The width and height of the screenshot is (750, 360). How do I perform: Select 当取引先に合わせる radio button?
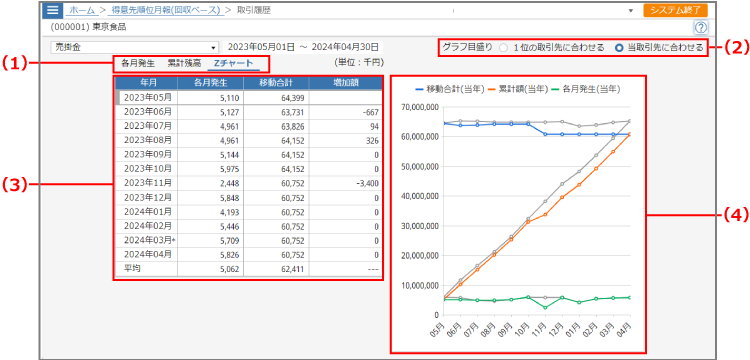tap(619, 48)
